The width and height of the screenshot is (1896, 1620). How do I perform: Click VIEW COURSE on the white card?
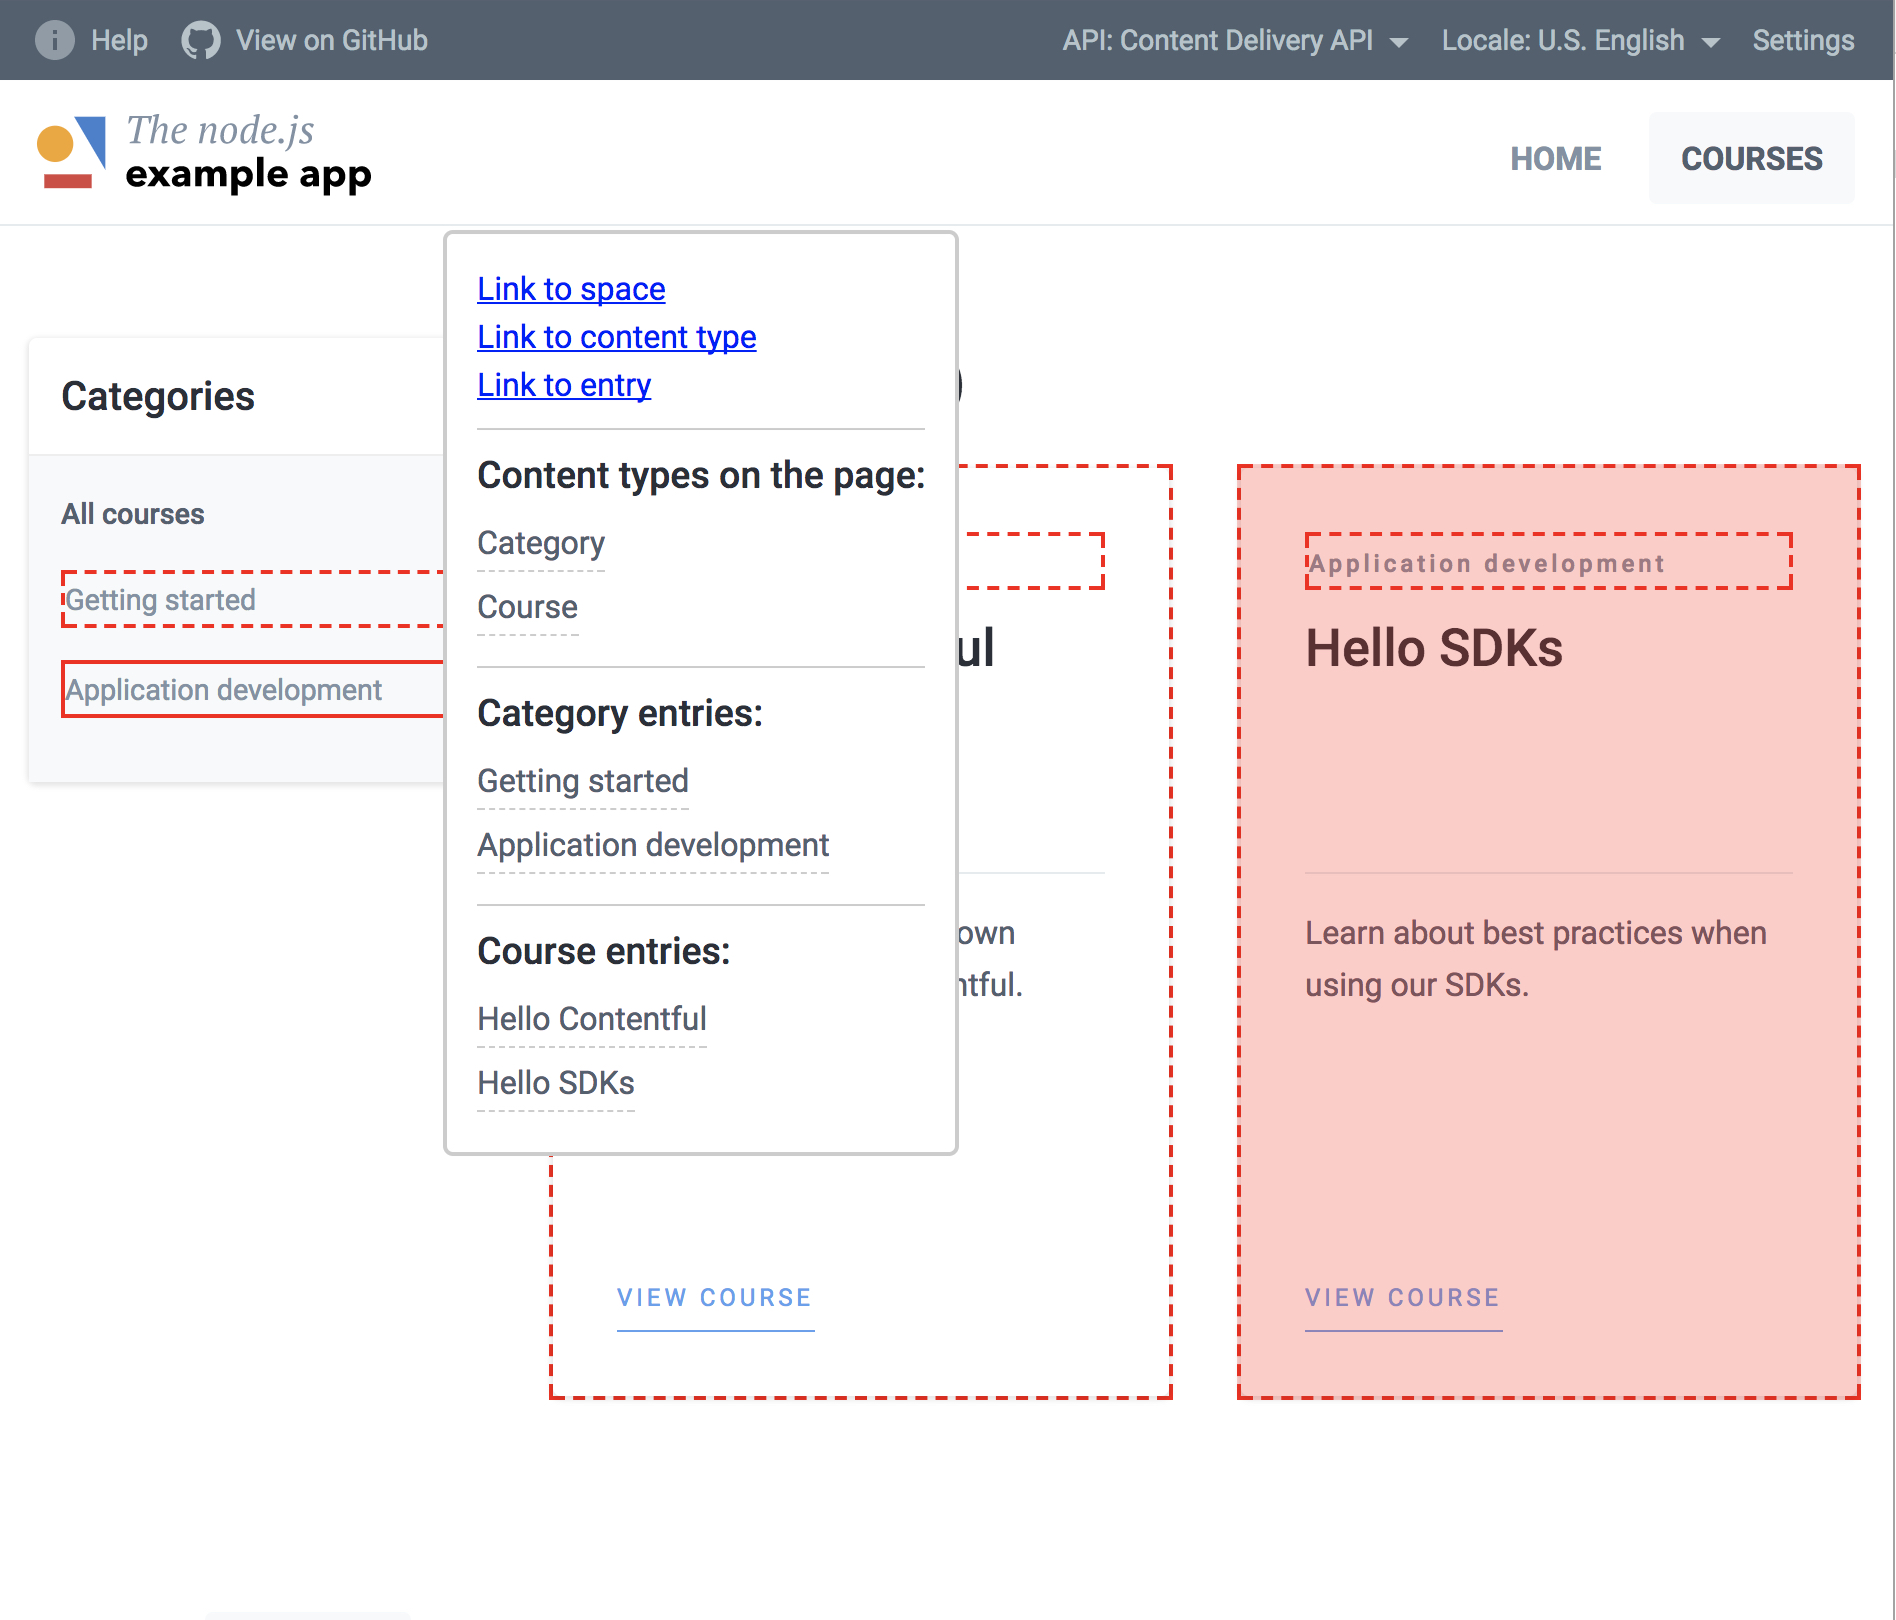(x=715, y=1298)
